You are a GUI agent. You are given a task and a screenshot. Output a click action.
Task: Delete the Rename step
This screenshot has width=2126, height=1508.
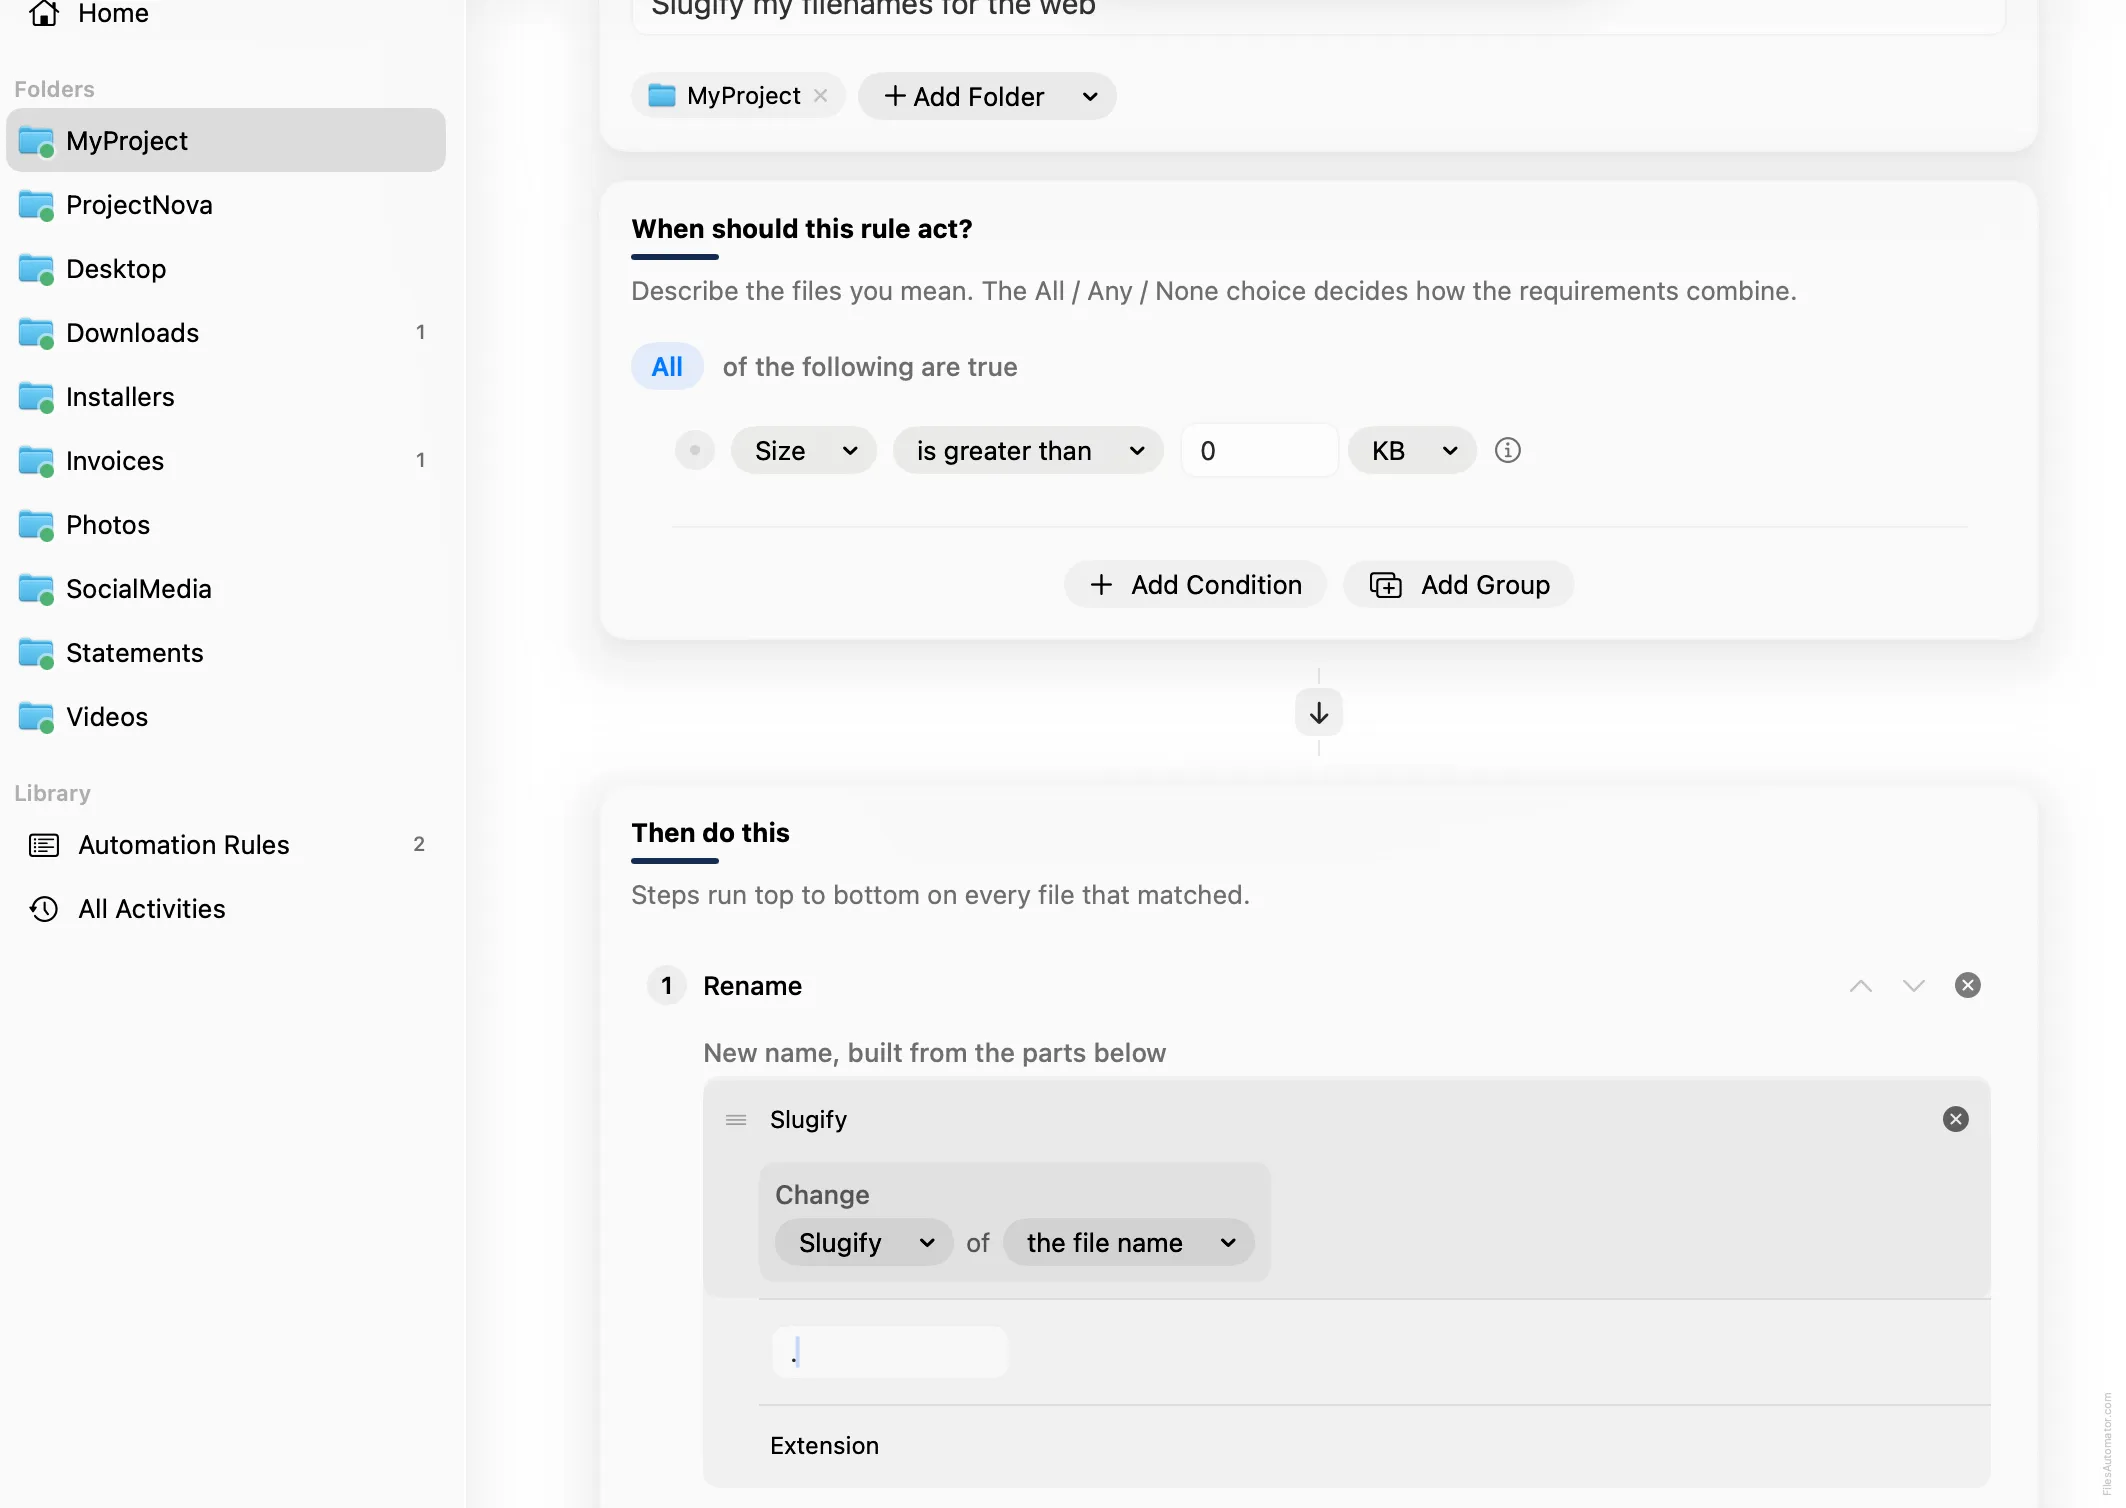pyautogui.click(x=1967, y=985)
